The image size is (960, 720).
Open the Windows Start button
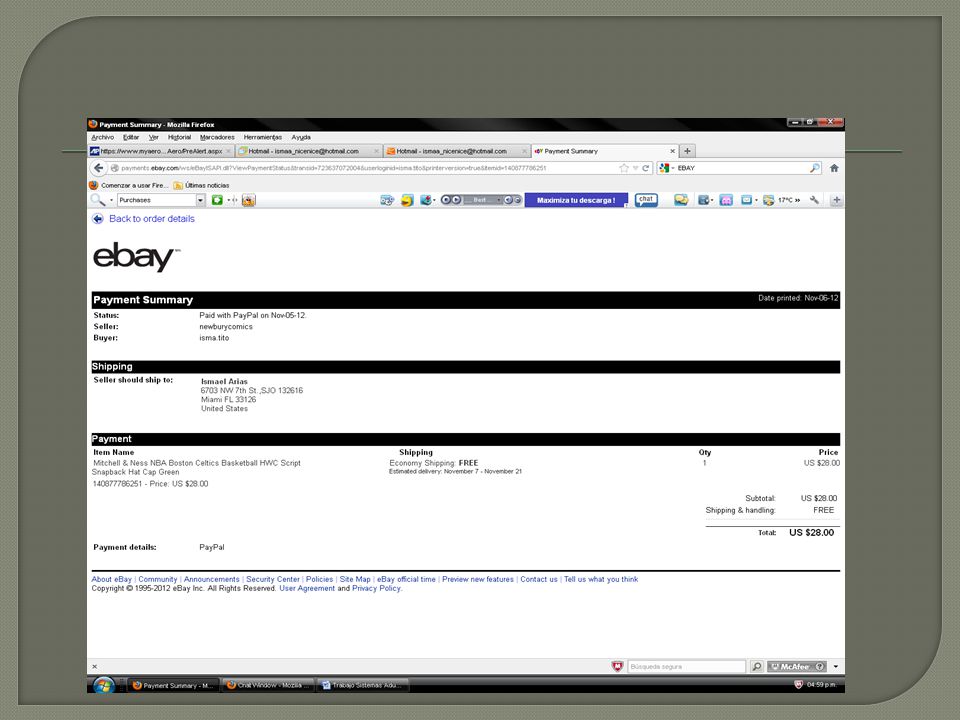pos(103,684)
